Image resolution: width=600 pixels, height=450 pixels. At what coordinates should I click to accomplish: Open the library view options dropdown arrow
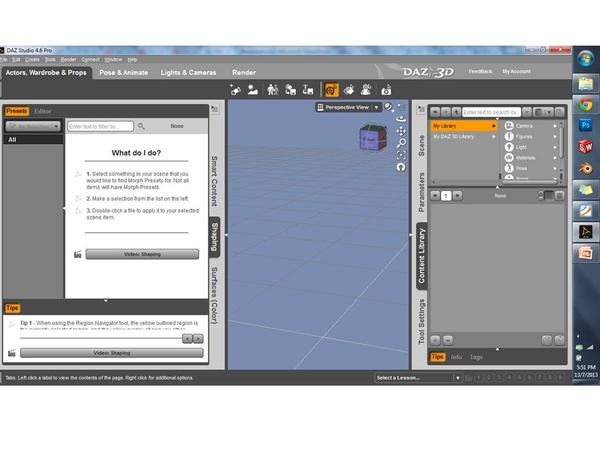click(x=549, y=112)
